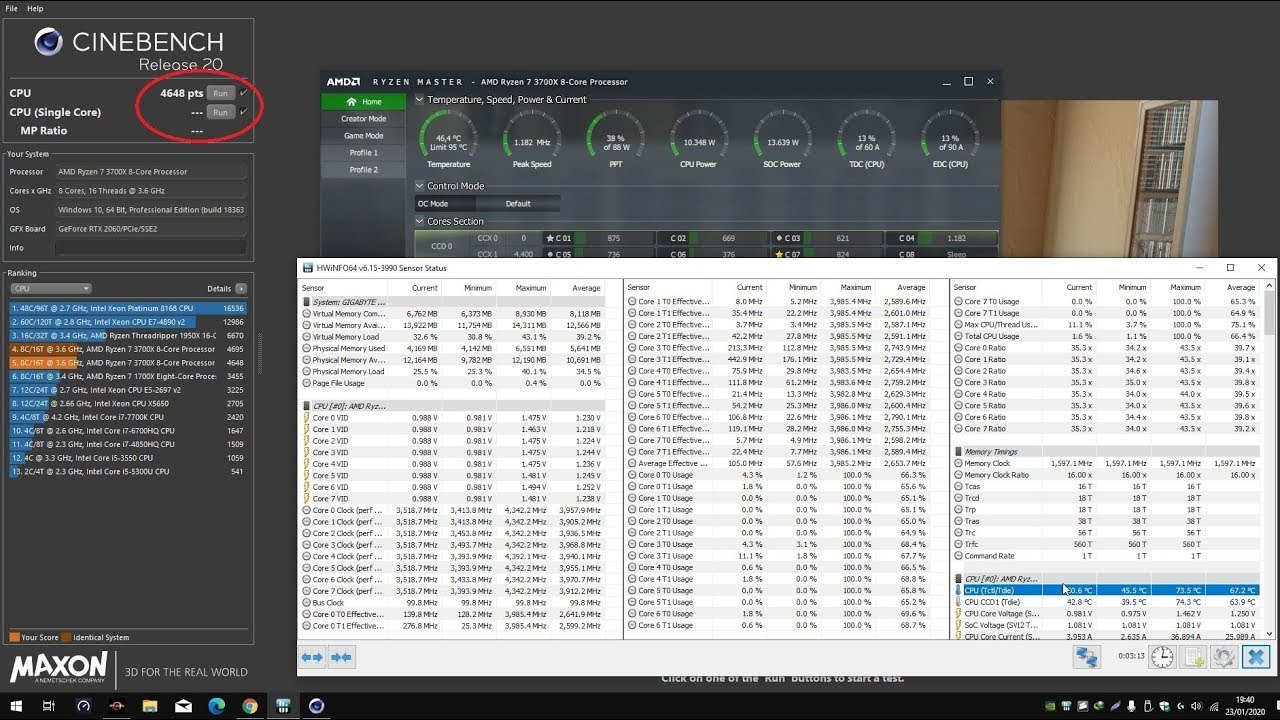The width and height of the screenshot is (1280, 720).
Task: Toggle the CPU test checkbox in Cinebench
Action: [243, 93]
